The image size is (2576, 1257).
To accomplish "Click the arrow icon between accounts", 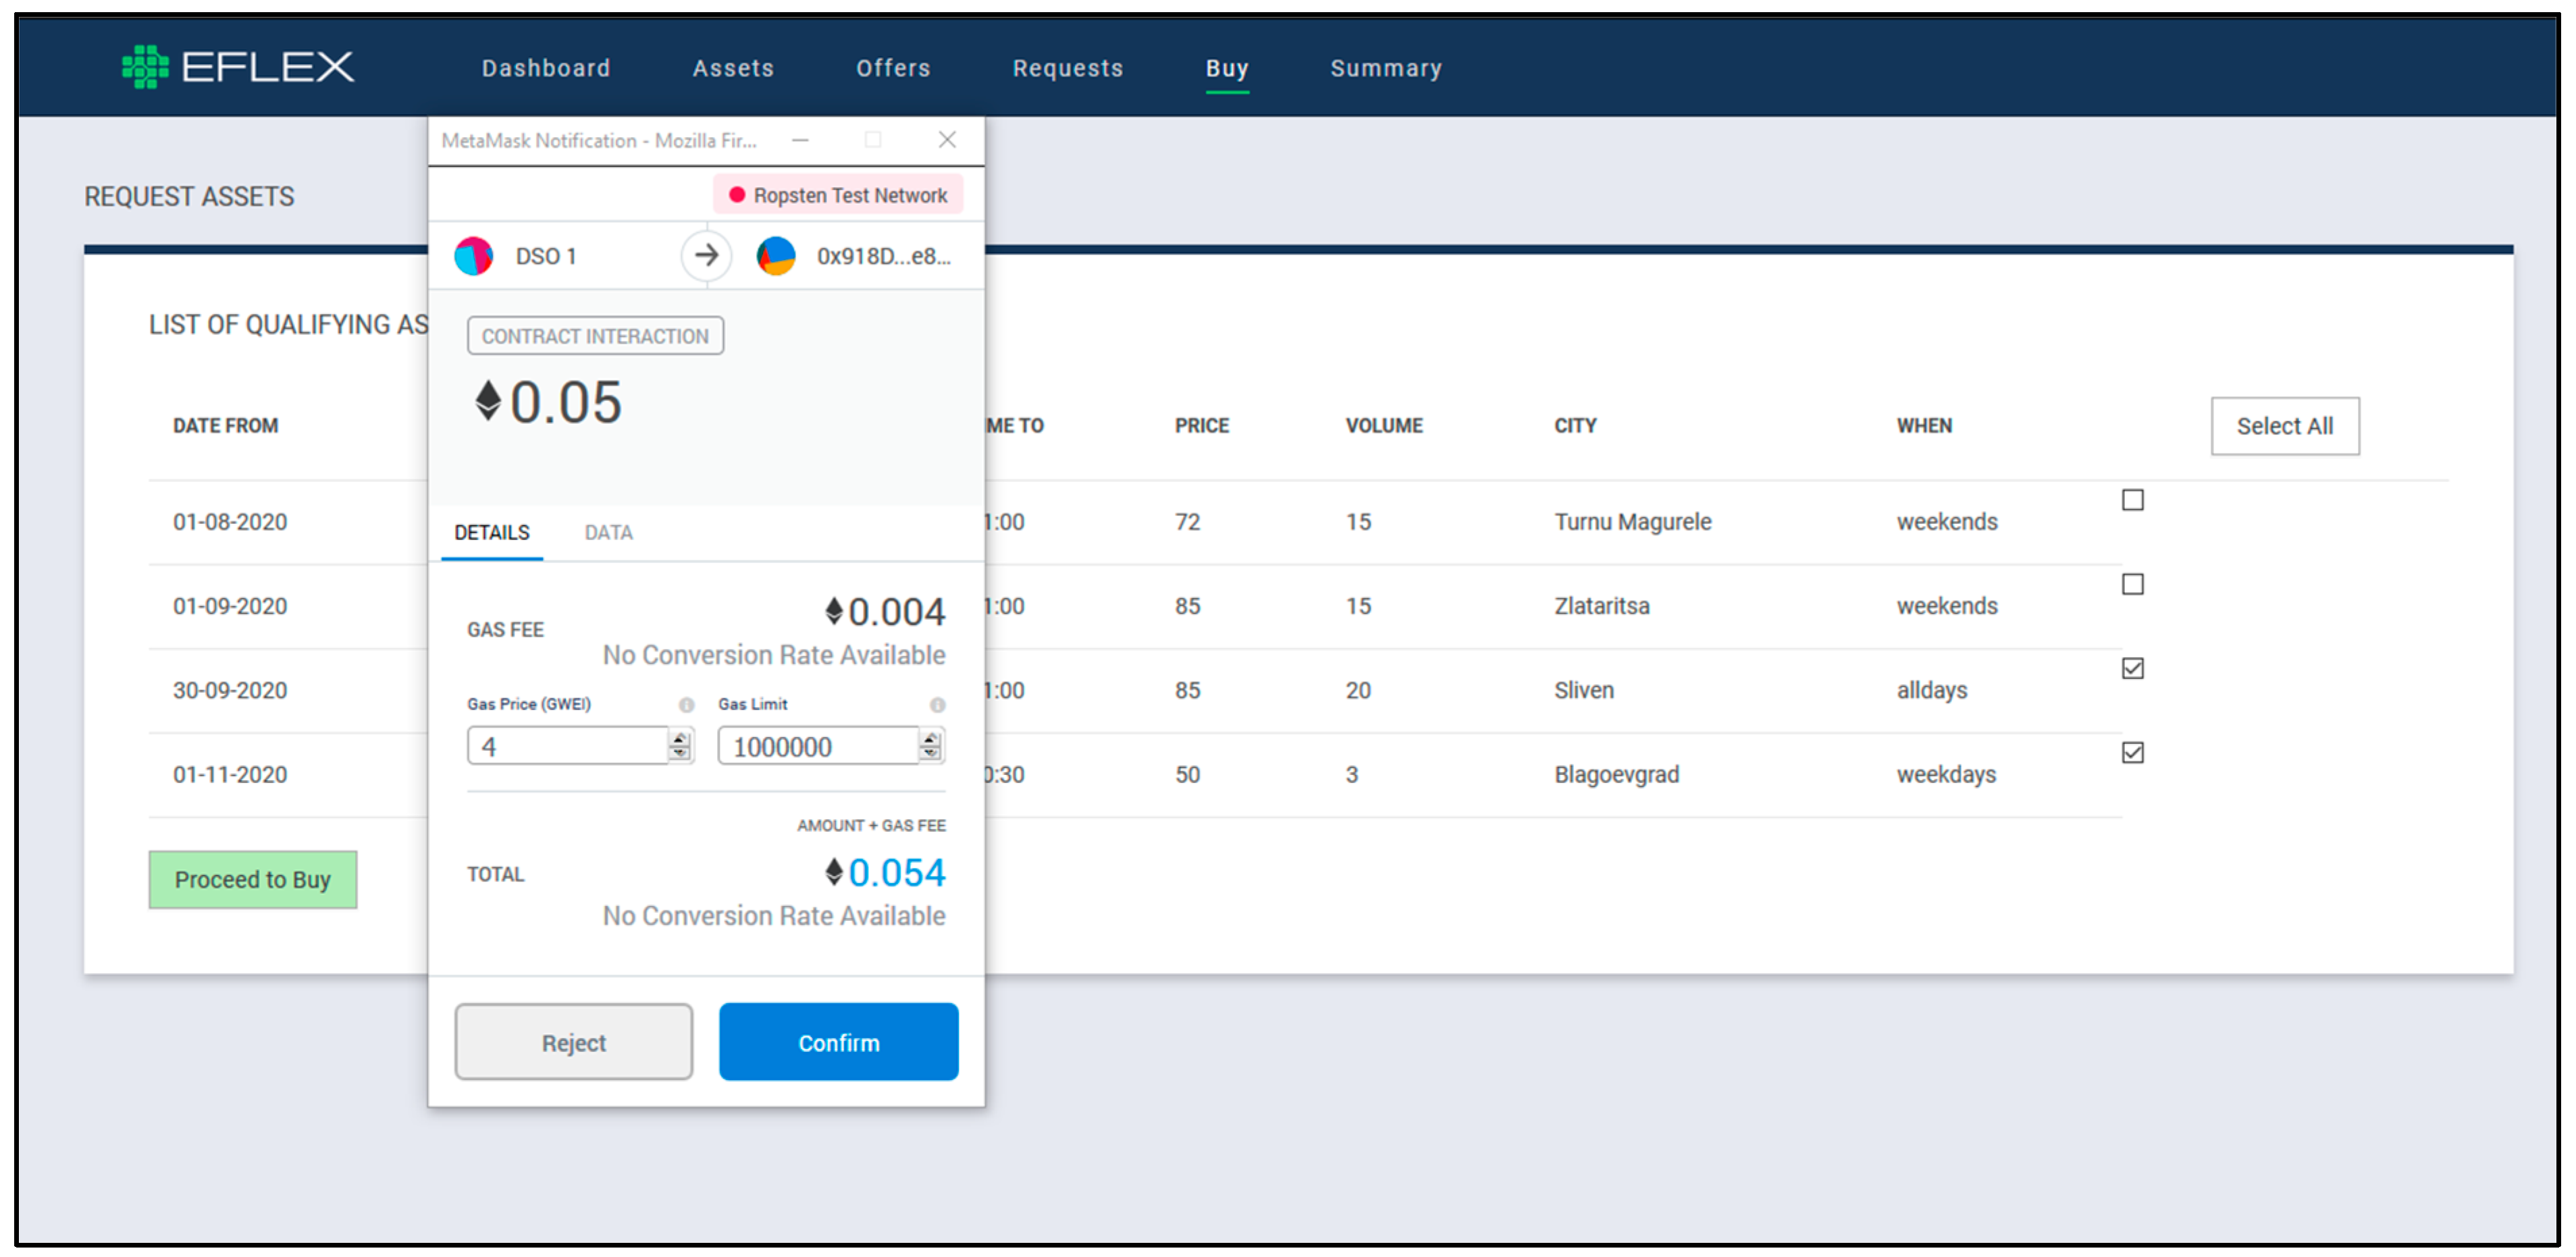I will coord(706,256).
